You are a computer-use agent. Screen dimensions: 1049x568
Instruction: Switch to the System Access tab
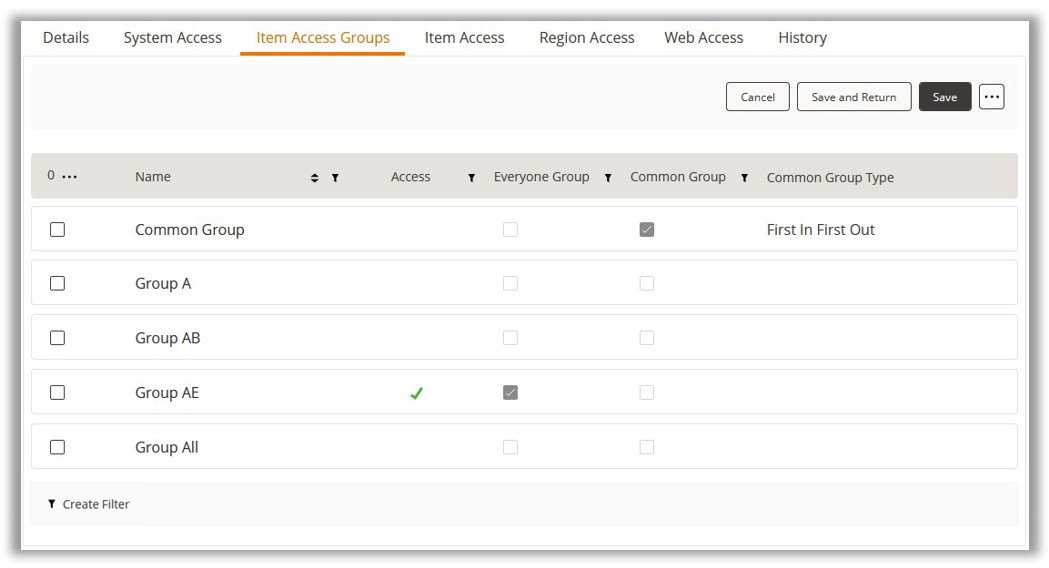(172, 38)
